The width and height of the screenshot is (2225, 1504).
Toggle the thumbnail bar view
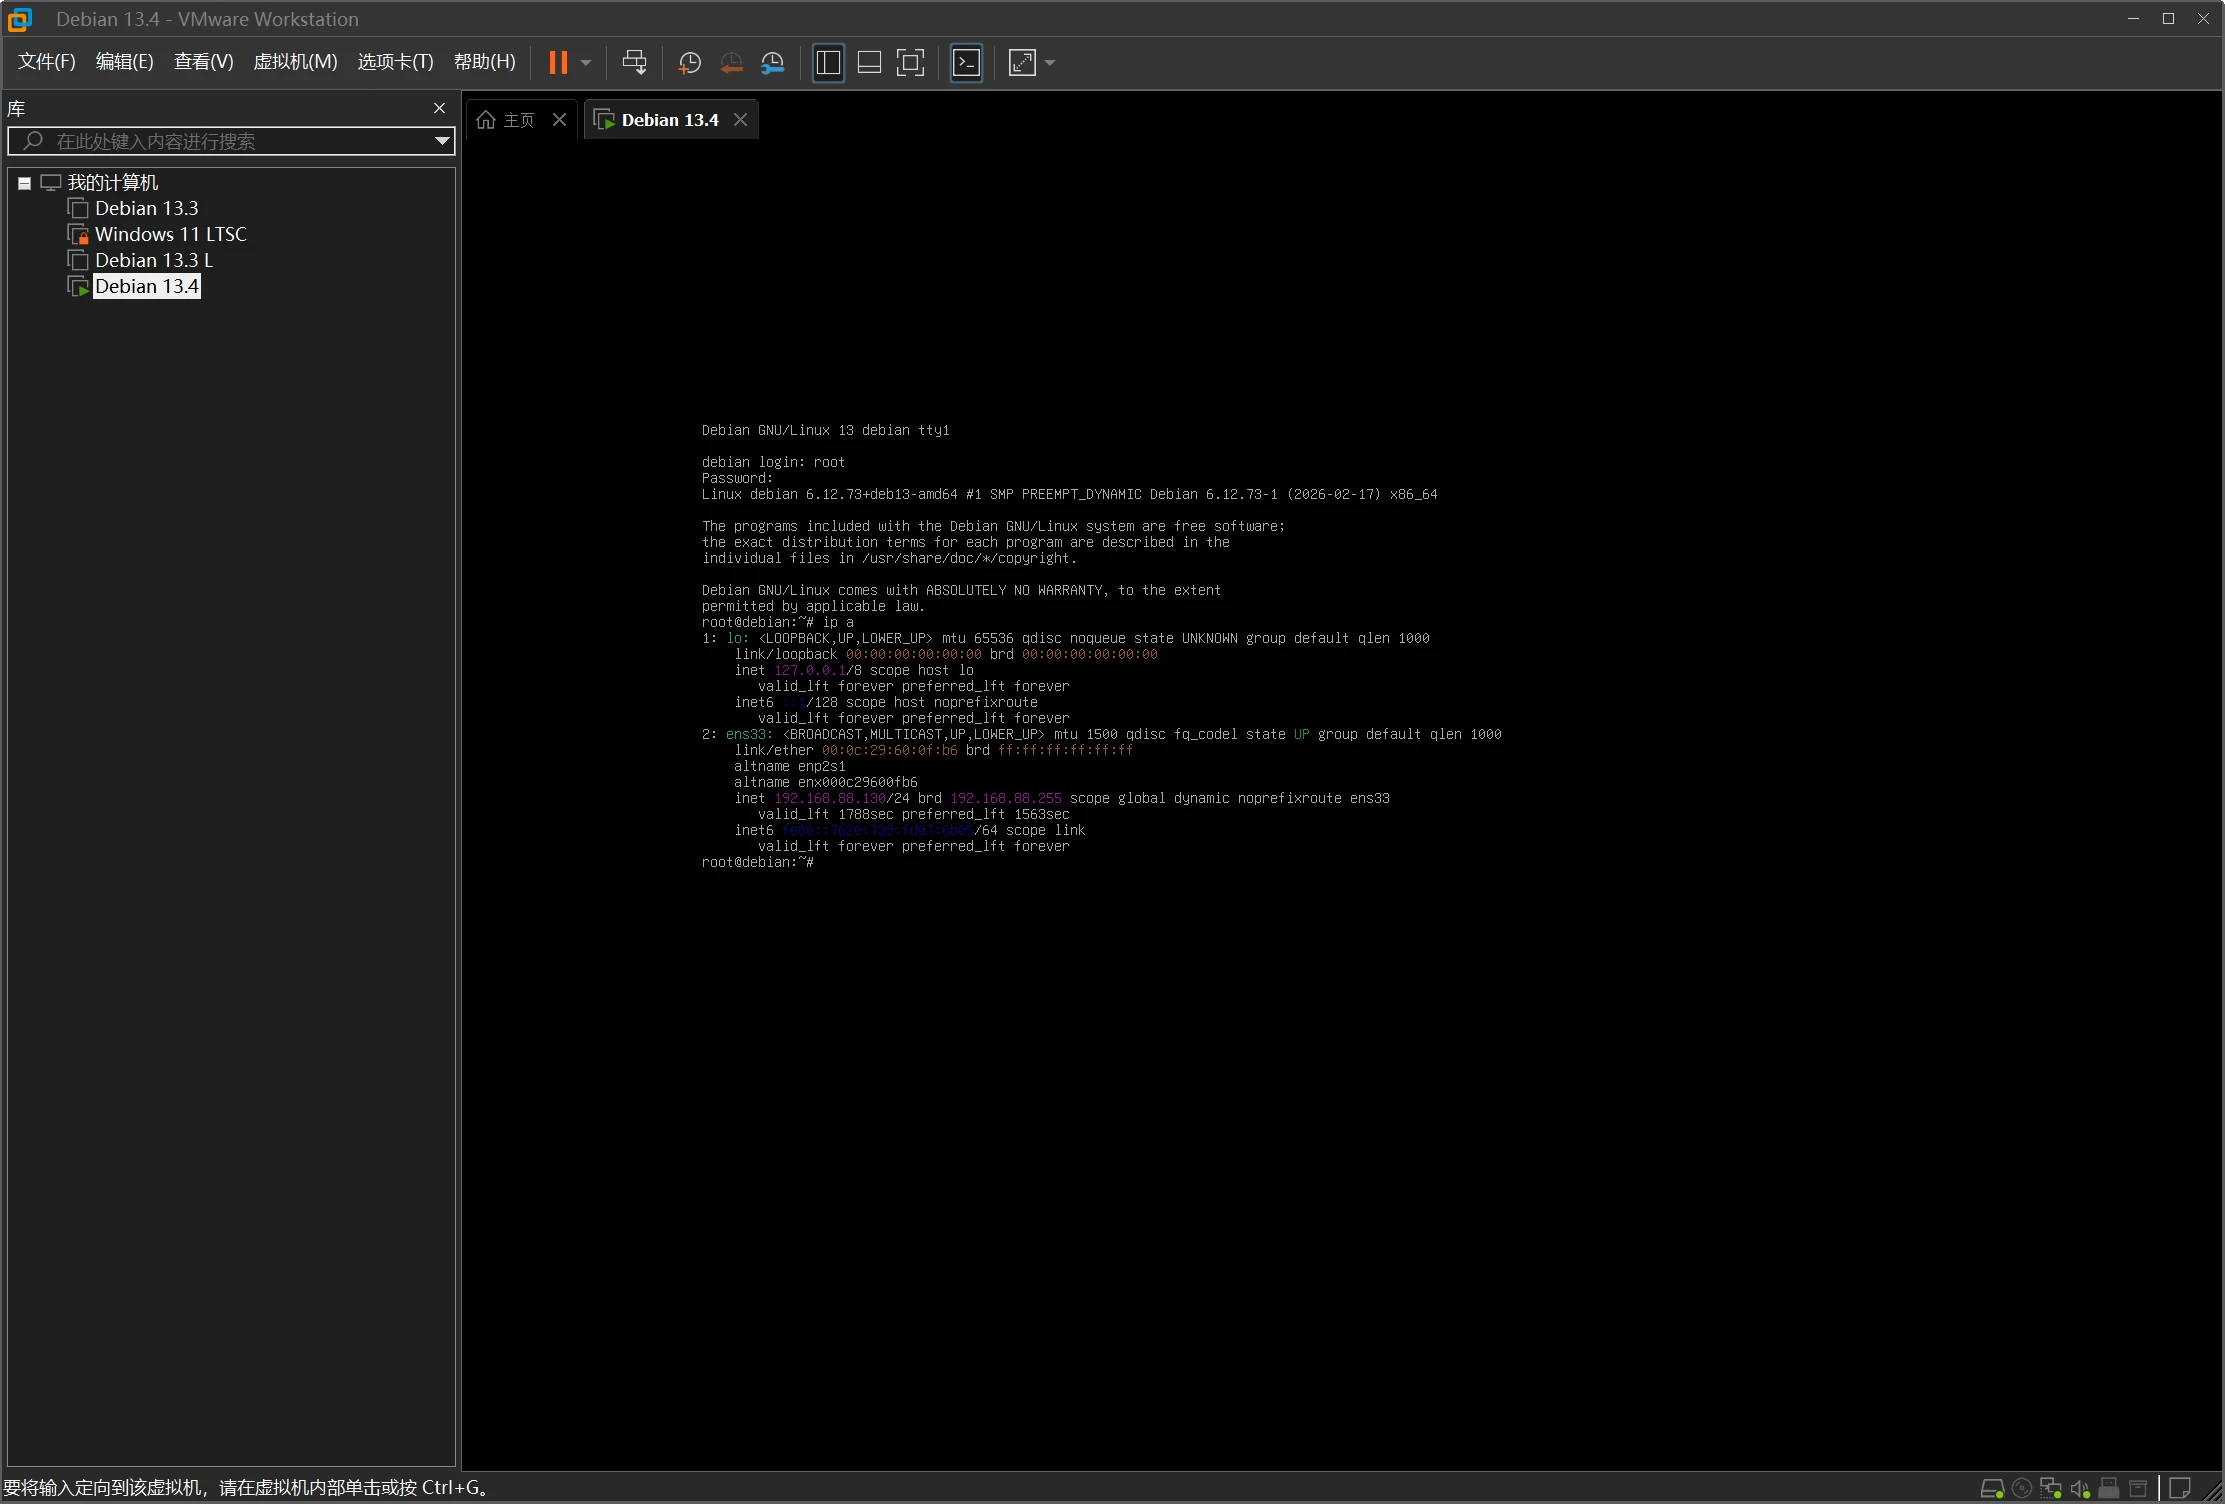tap(869, 63)
